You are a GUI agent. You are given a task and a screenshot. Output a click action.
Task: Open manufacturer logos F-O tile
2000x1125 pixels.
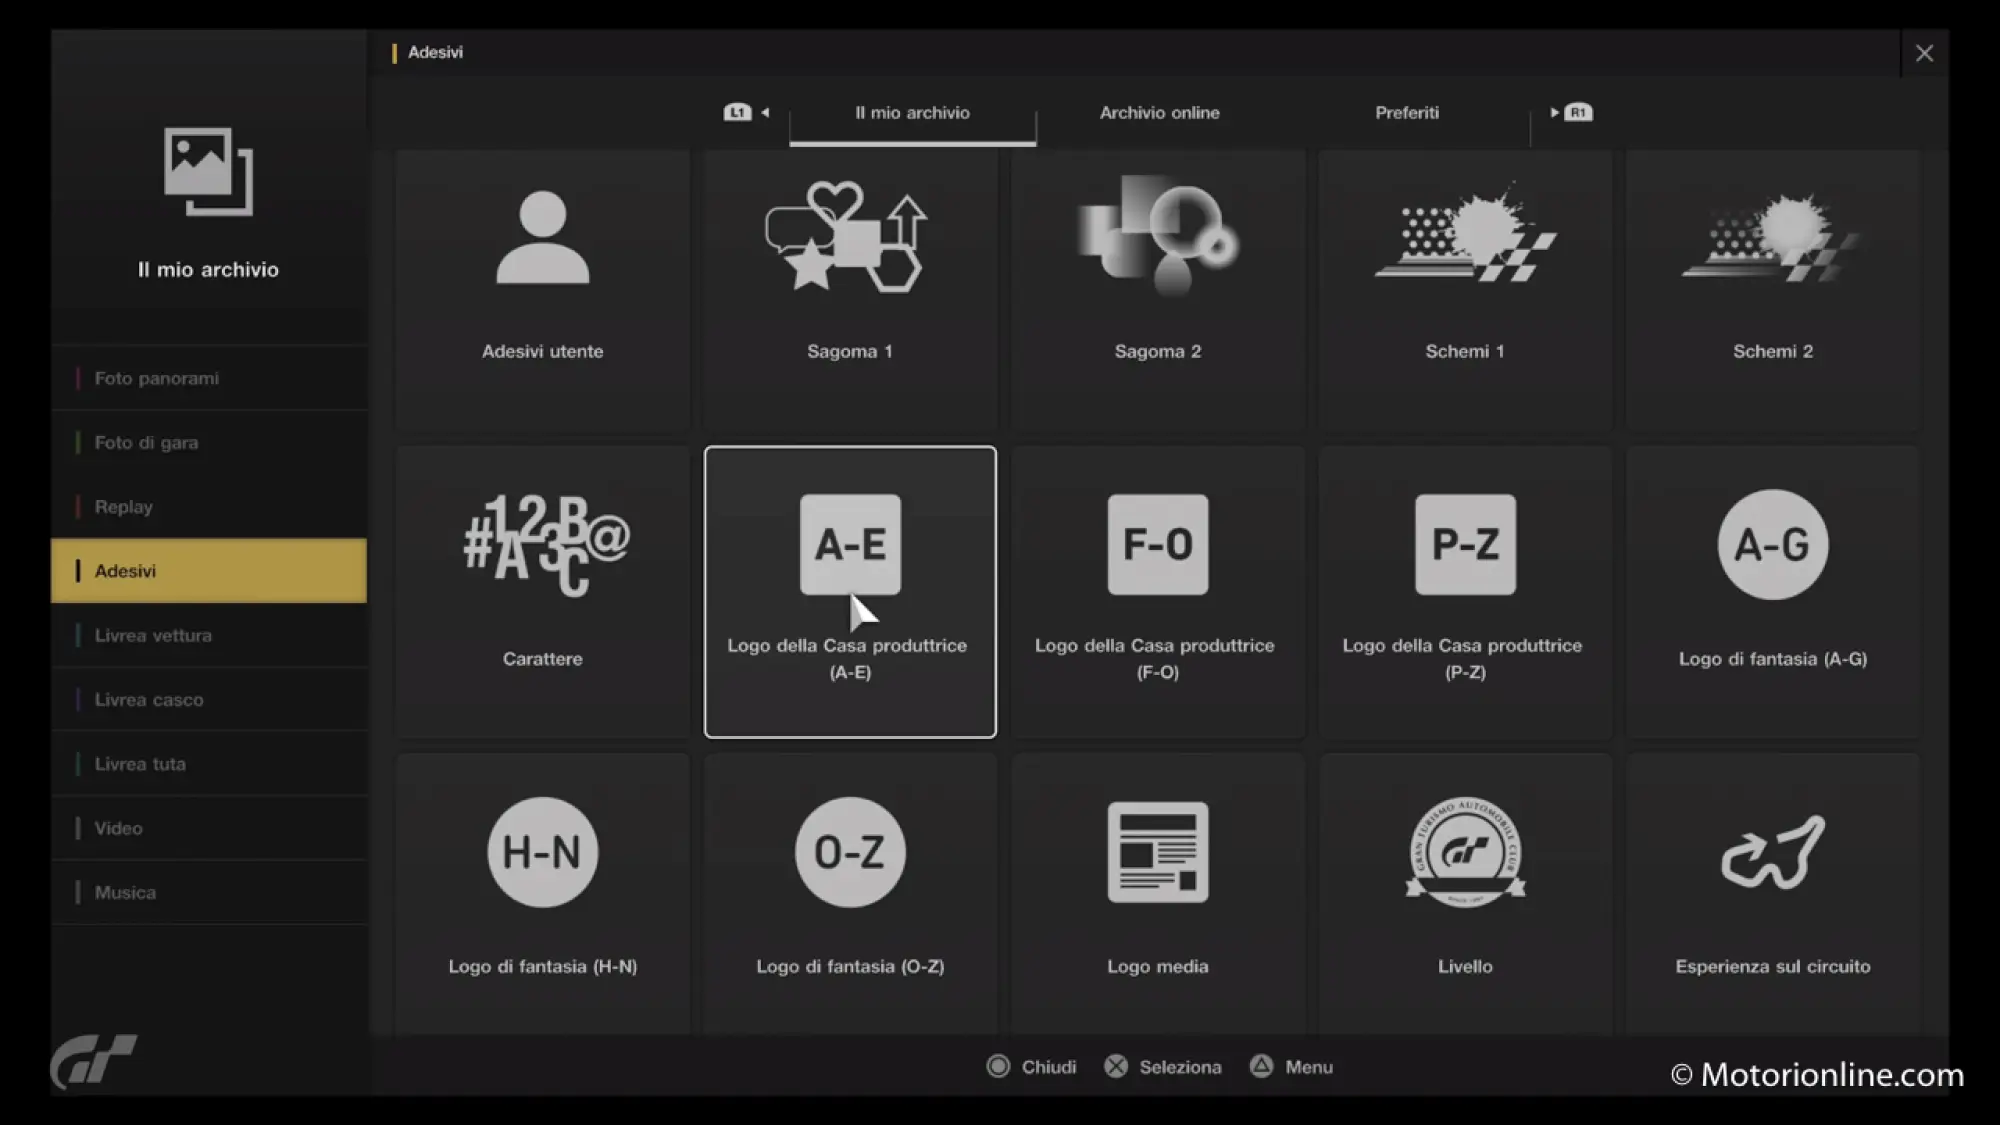point(1157,592)
